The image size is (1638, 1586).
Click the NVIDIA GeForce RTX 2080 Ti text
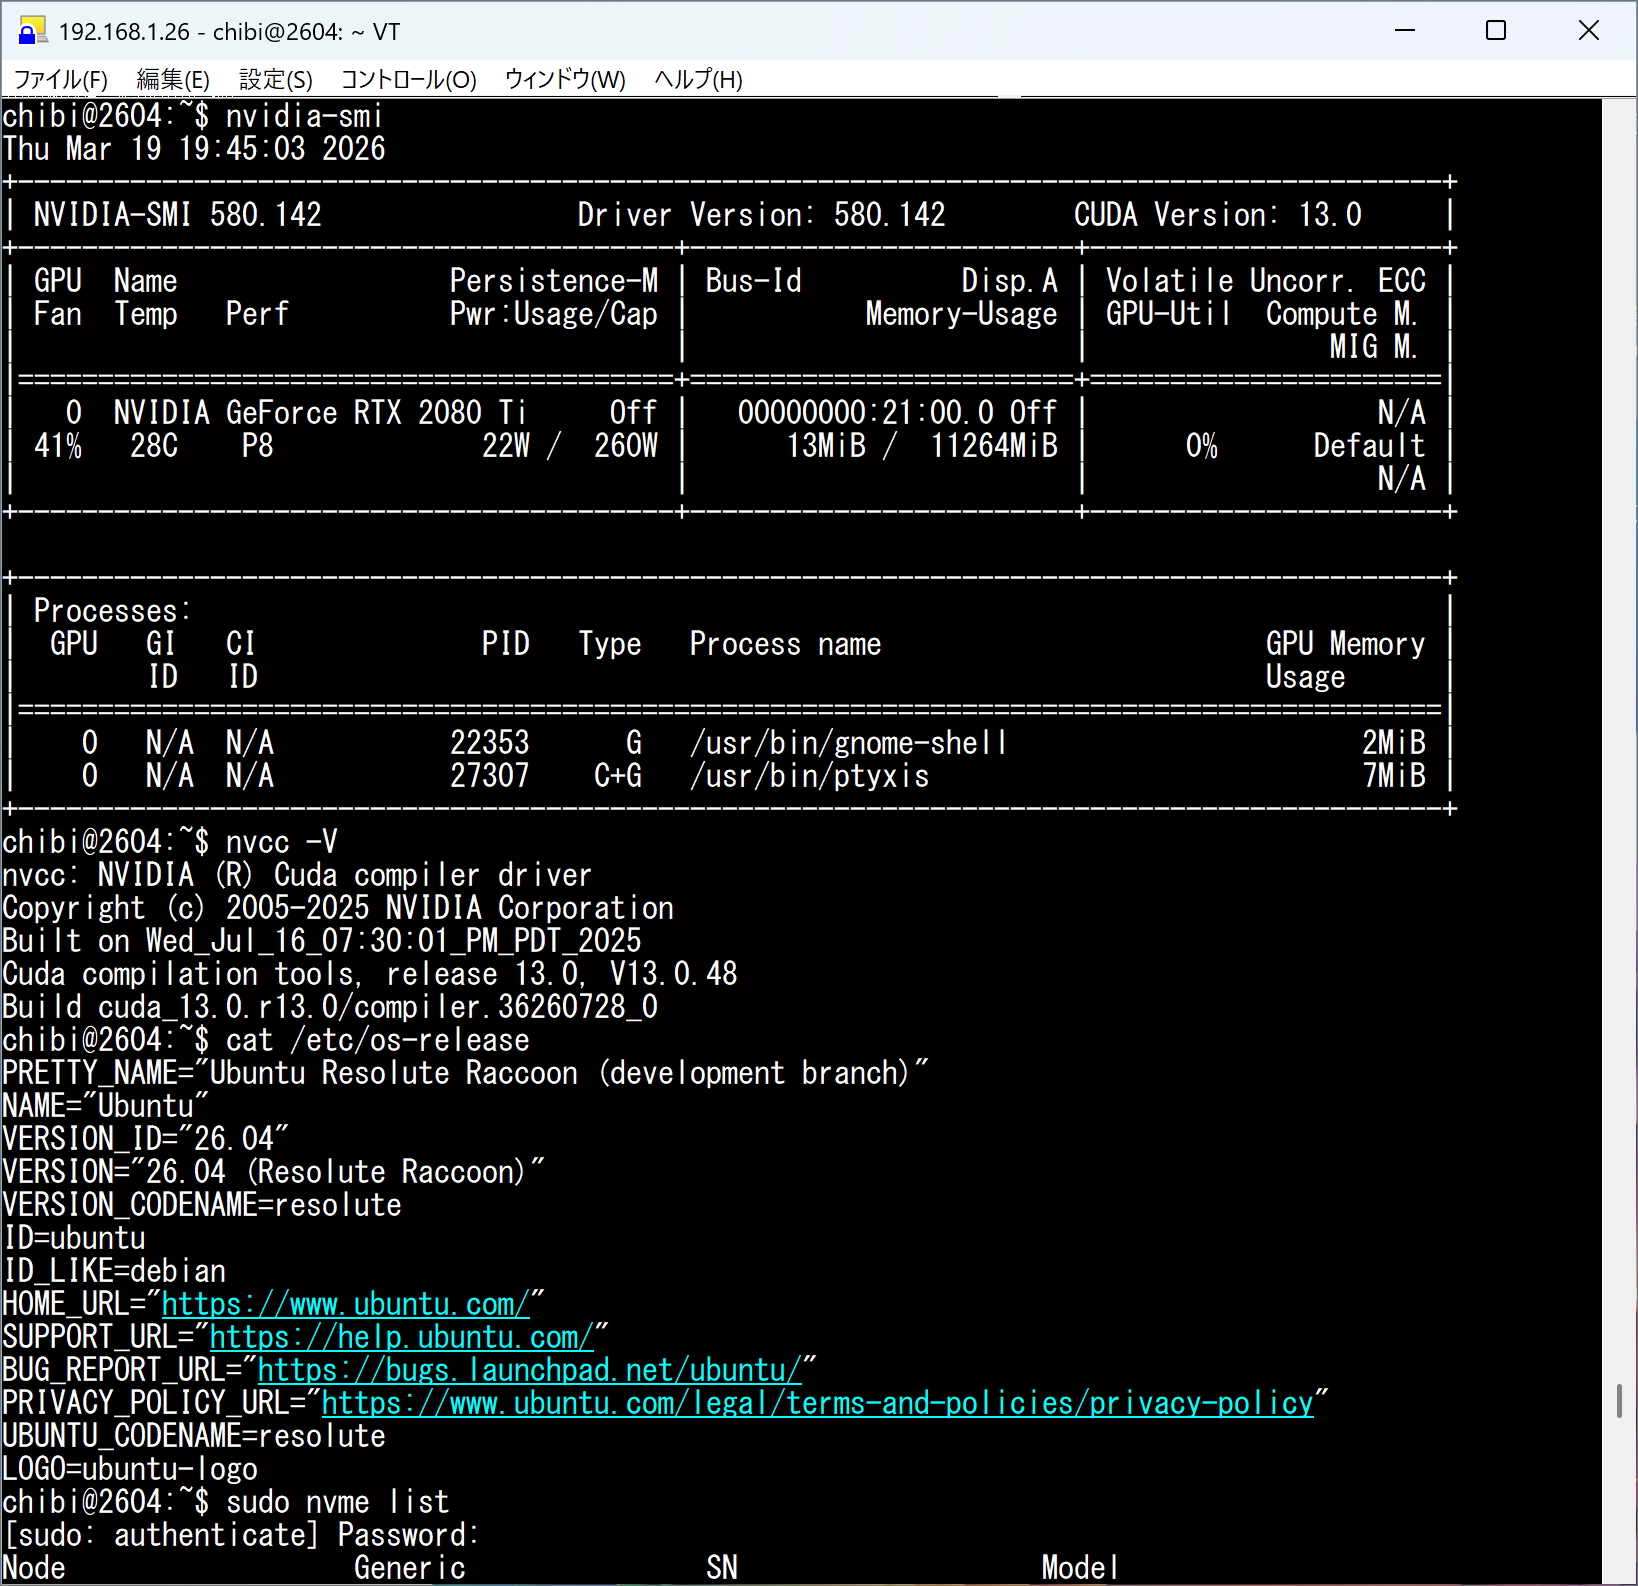pos(319,412)
